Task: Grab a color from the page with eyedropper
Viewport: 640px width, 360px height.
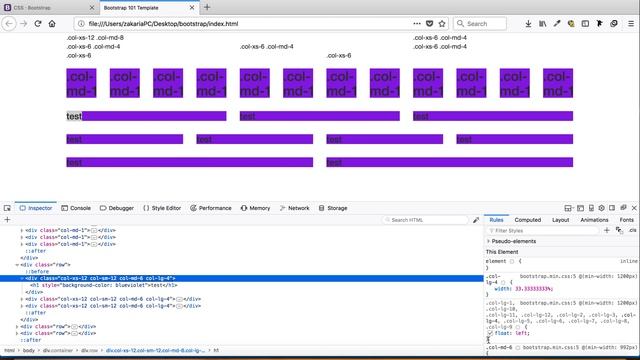Action: (x=476, y=220)
